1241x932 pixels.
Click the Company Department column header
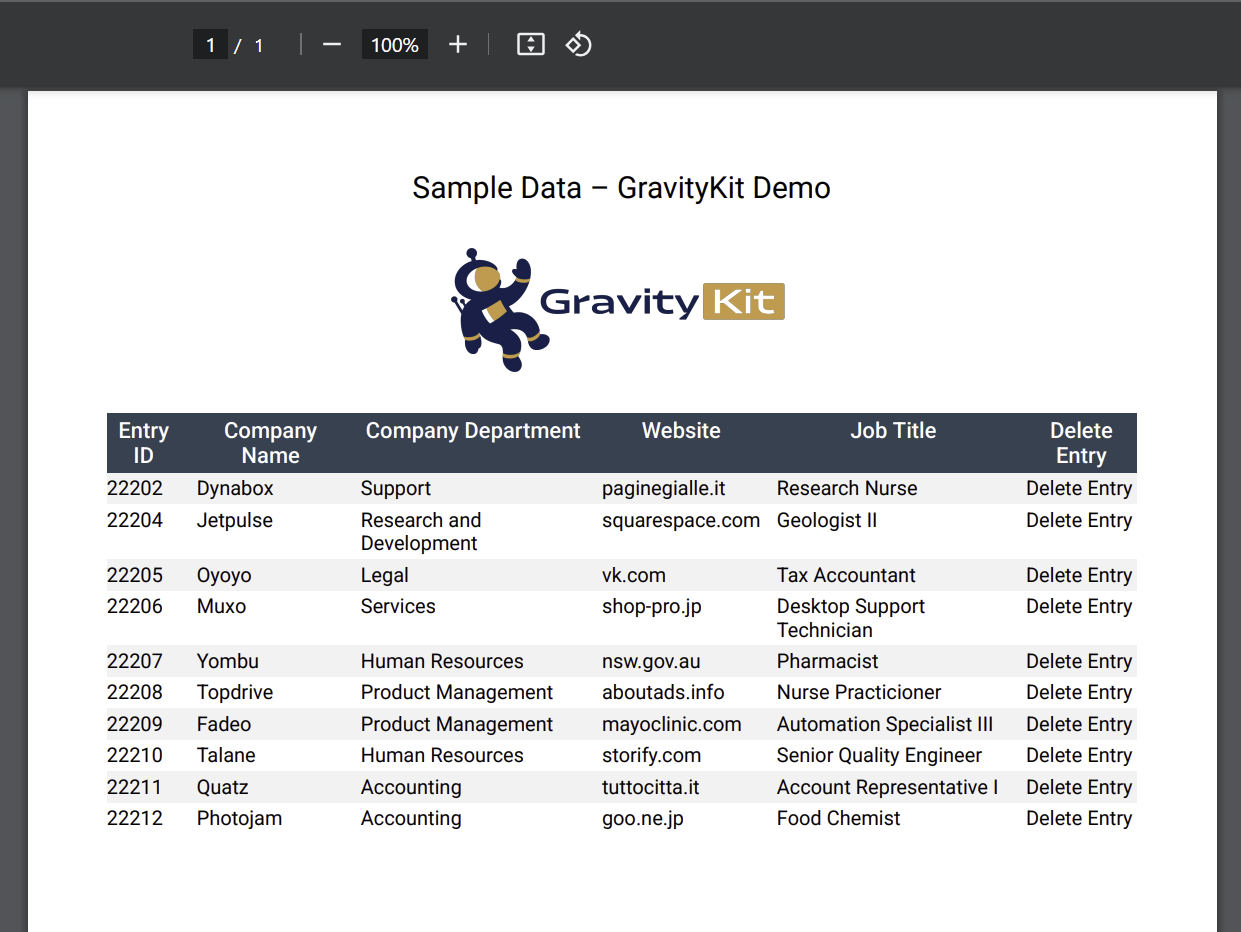coord(473,431)
